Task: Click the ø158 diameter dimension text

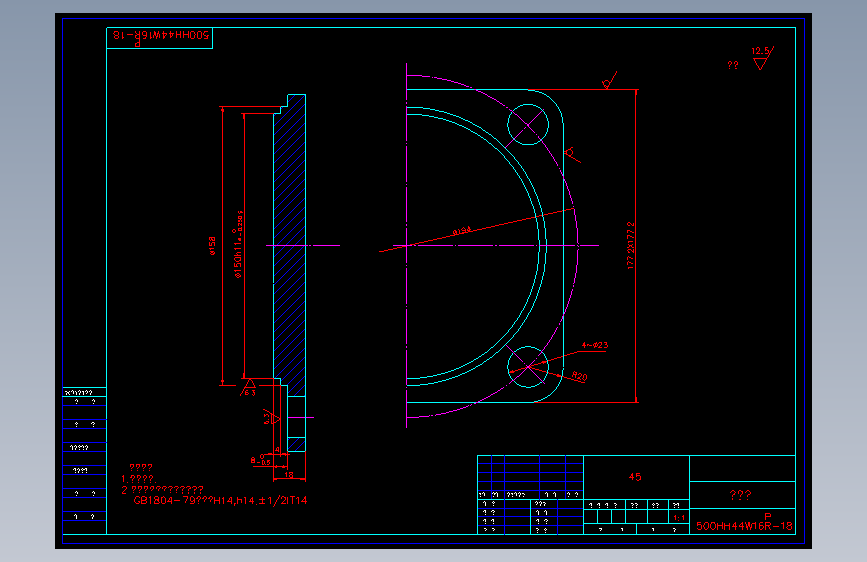Action: [x=212, y=246]
